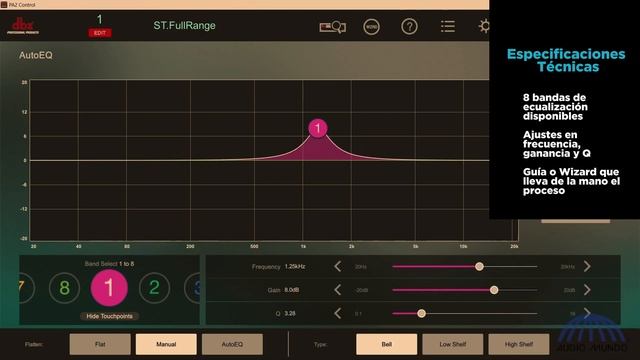
Task: Increase Frequency with right arrow
Action: (587, 267)
